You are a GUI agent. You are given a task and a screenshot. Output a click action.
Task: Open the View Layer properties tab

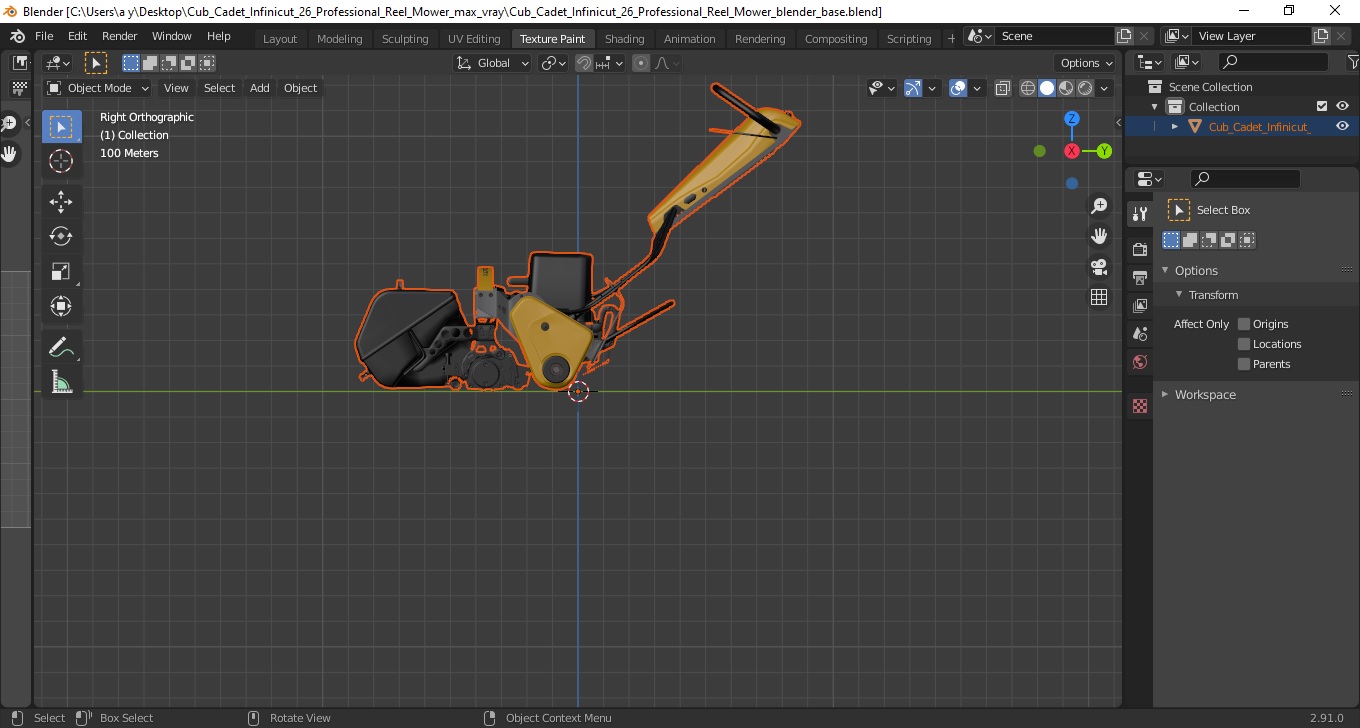click(1139, 305)
